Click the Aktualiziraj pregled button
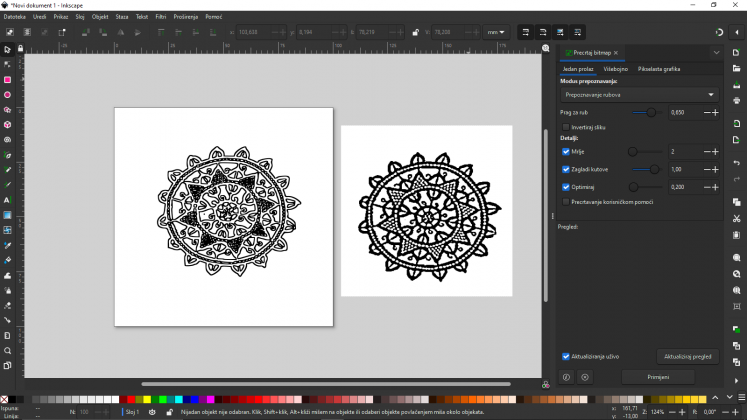 point(688,356)
